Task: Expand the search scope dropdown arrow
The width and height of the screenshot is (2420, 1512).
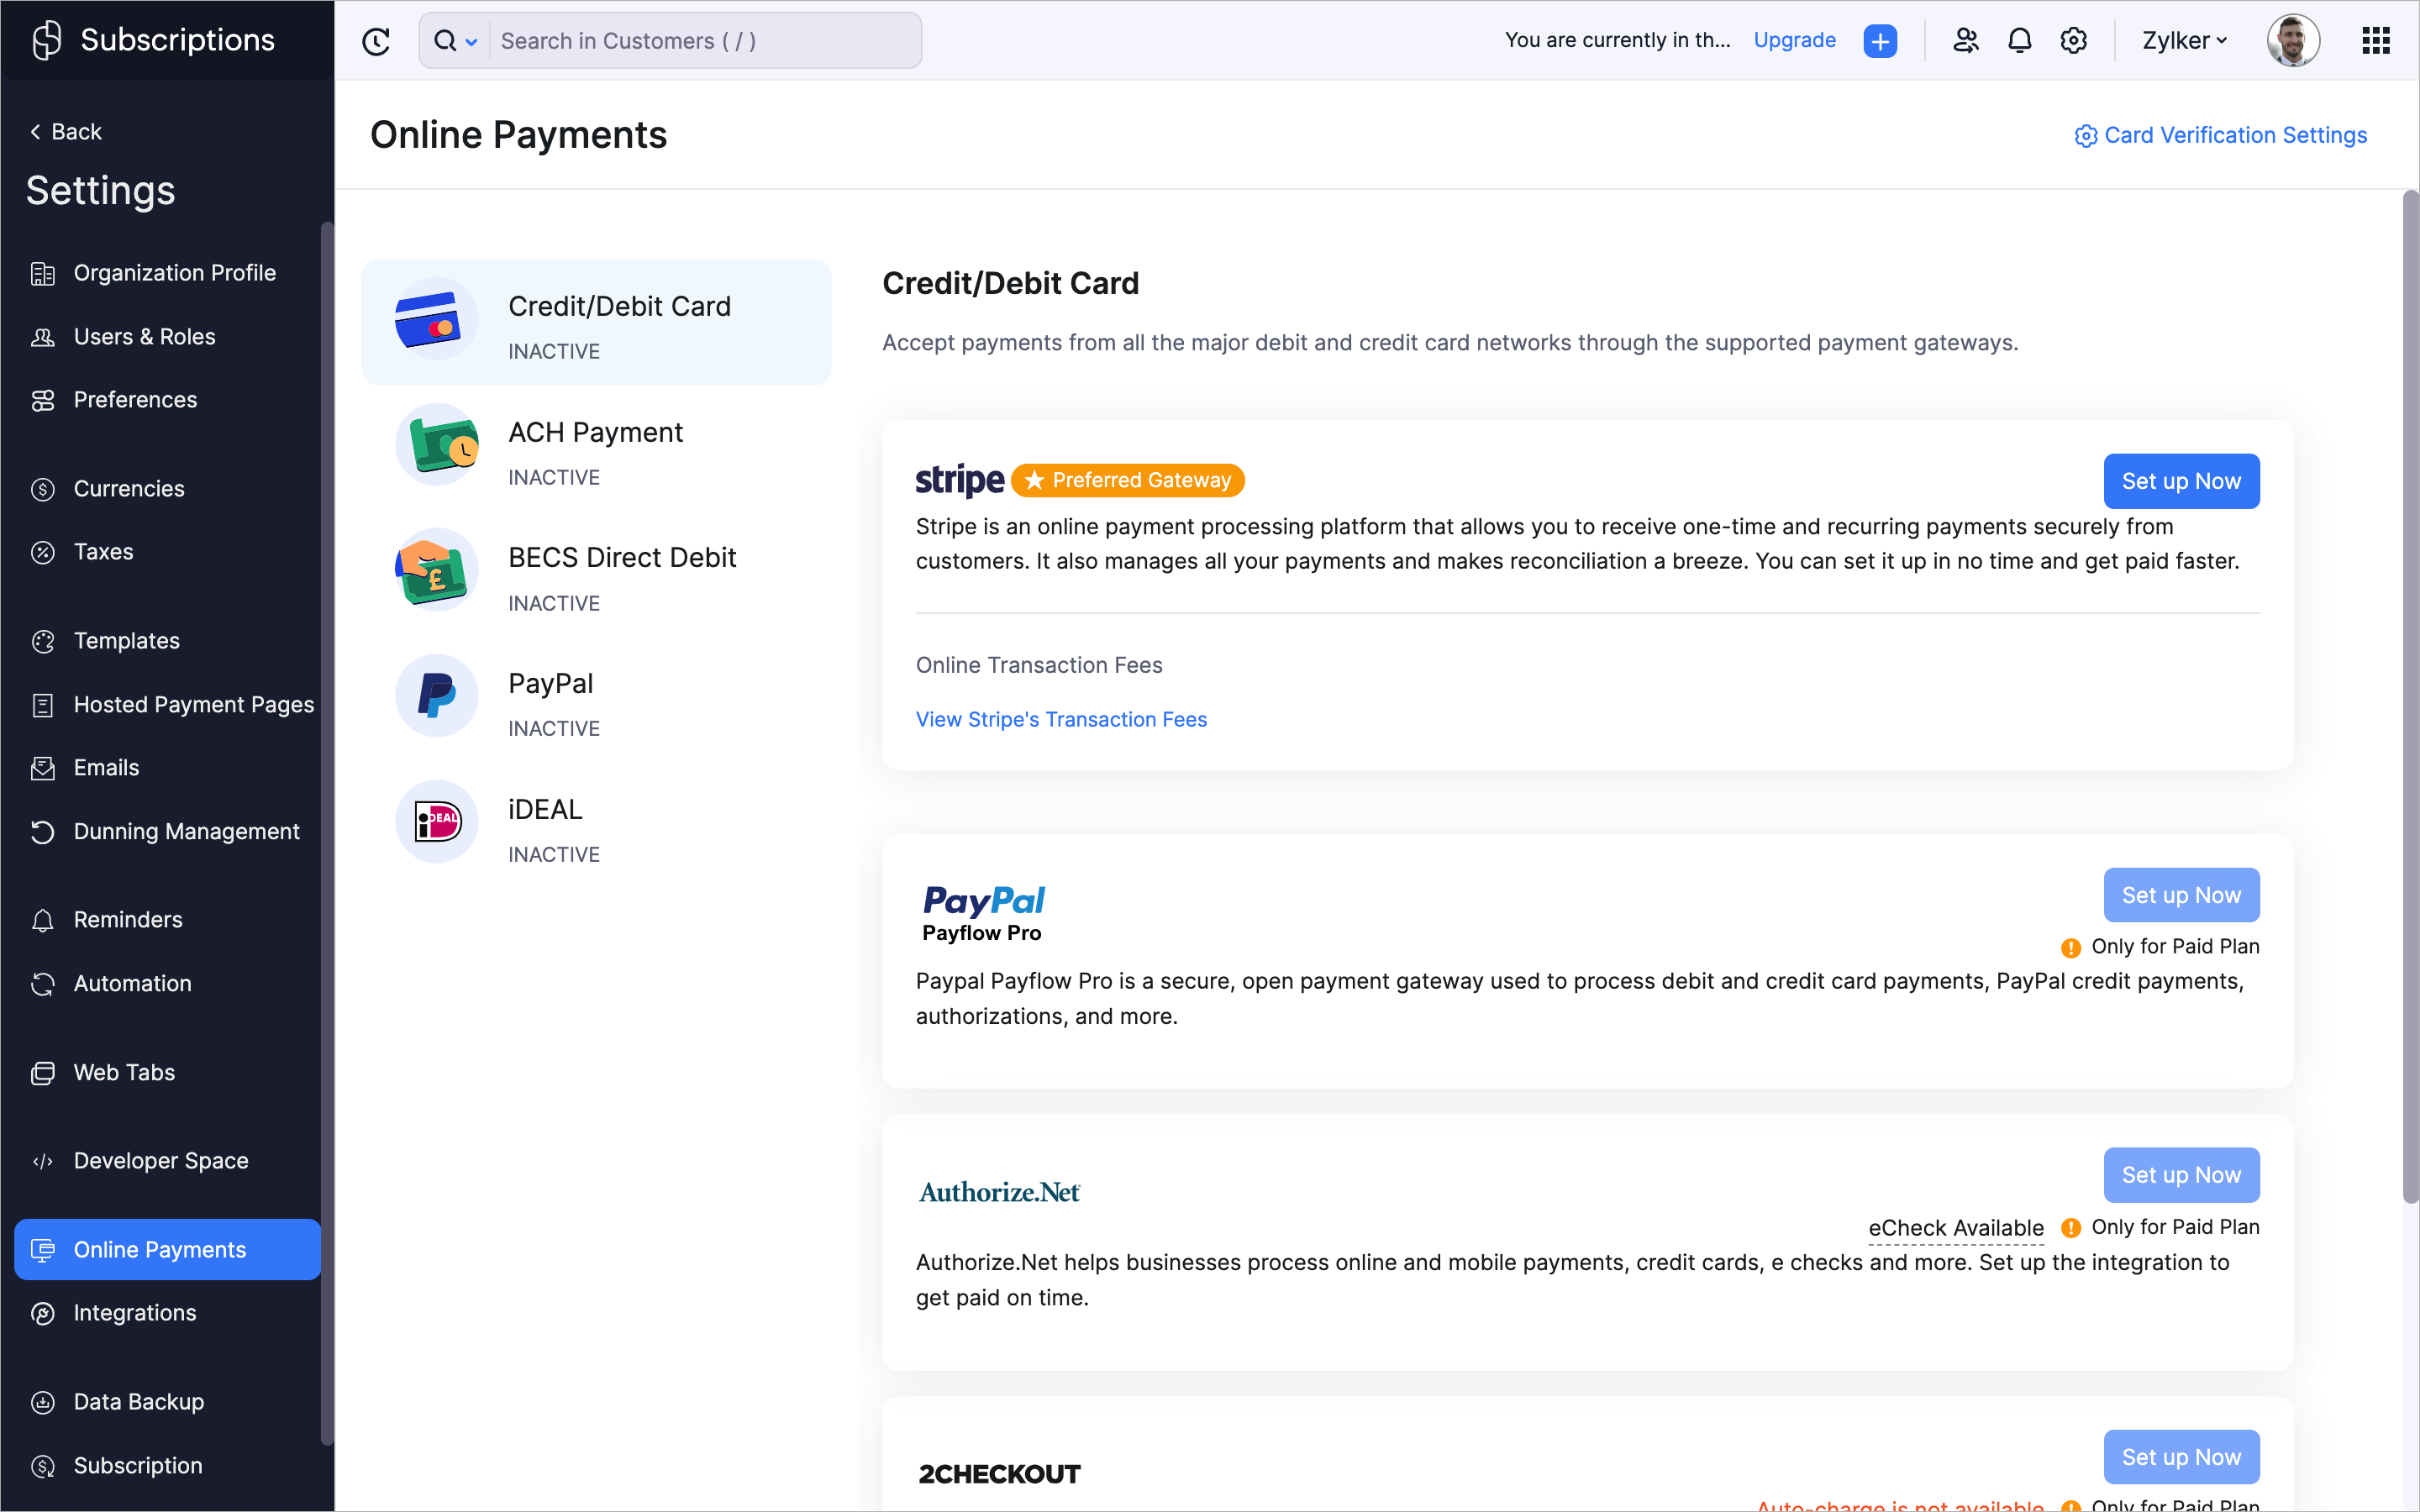Action: click(x=471, y=41)
